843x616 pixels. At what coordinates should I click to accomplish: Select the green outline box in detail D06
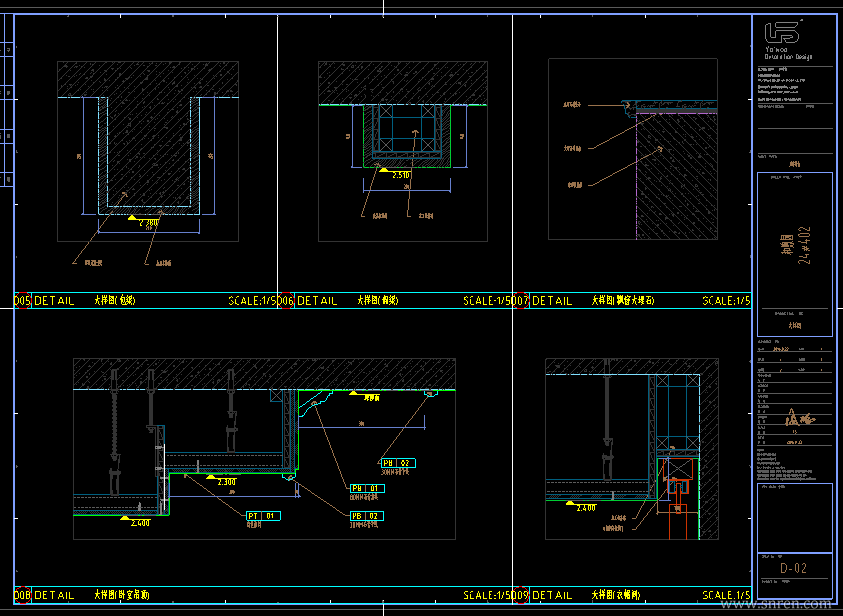coord(407,137)
